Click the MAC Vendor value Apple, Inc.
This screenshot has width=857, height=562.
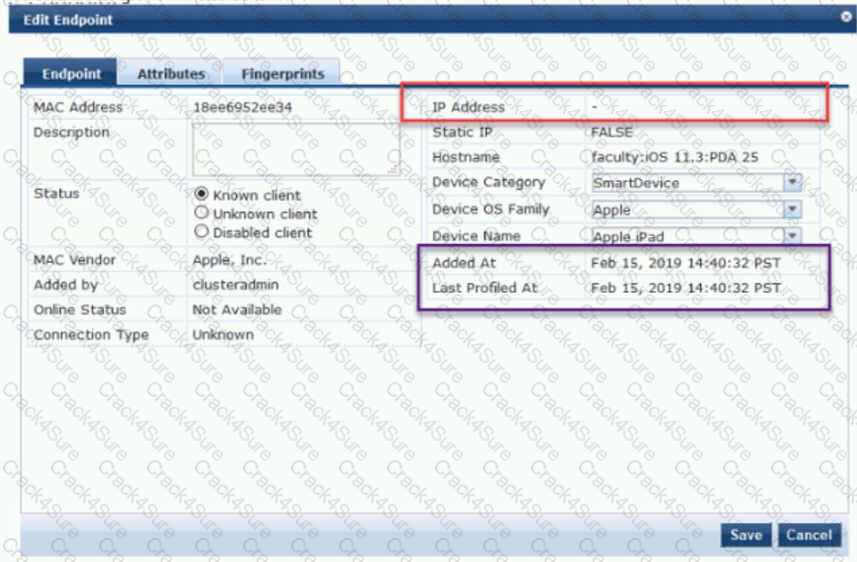click(229, 260)
